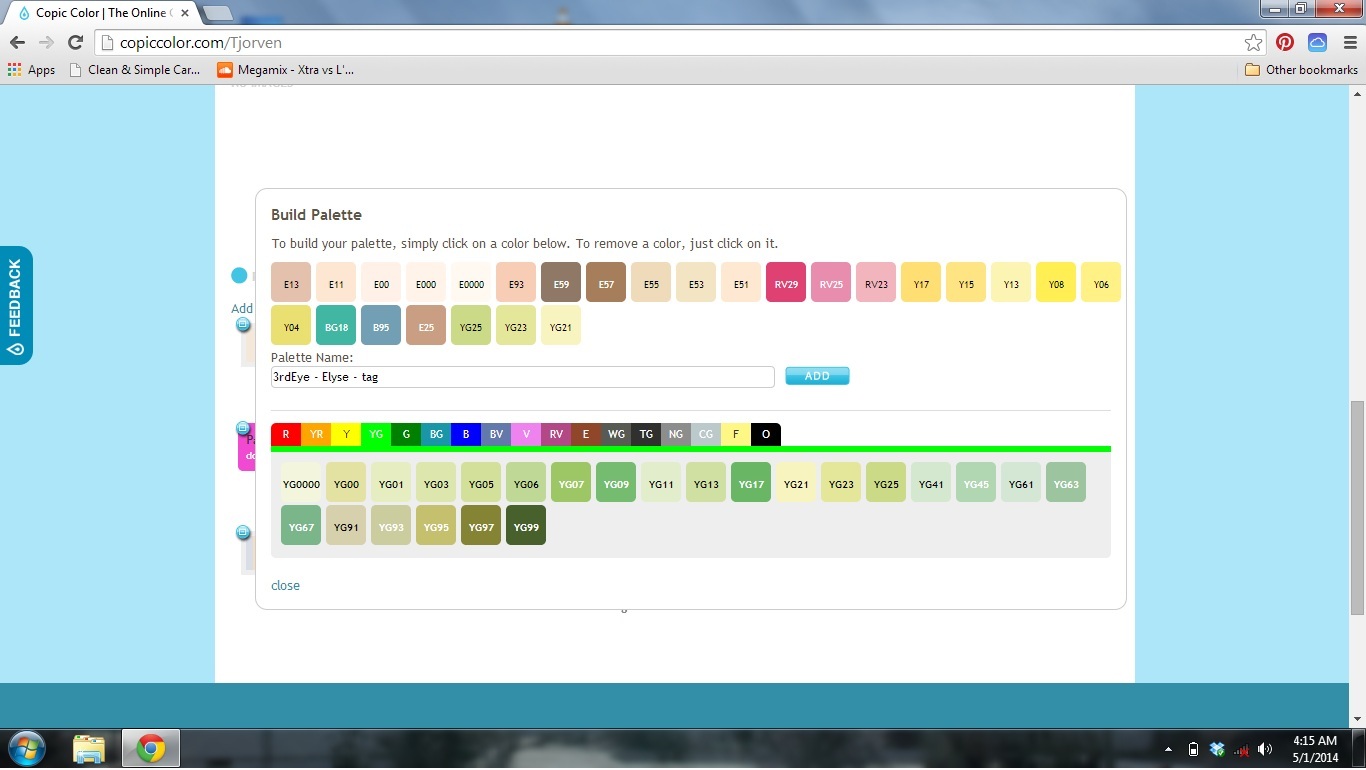The height and width of the screenshot is (770, 1366).
Task: Remove RV29 from the selected palette
Action: tap(786, 283)
